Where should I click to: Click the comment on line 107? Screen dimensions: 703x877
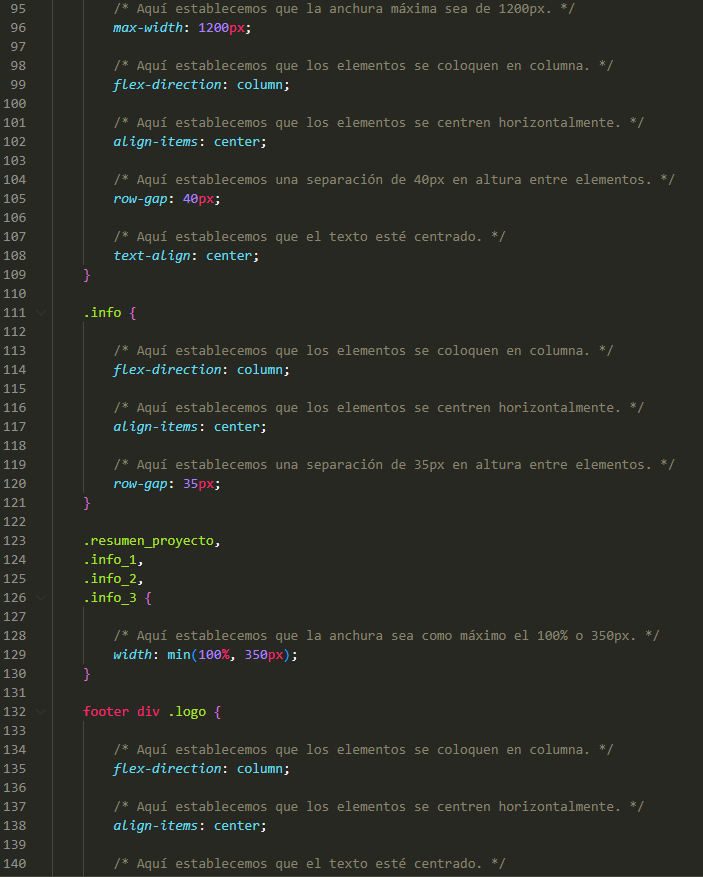[x=309, y=237]
